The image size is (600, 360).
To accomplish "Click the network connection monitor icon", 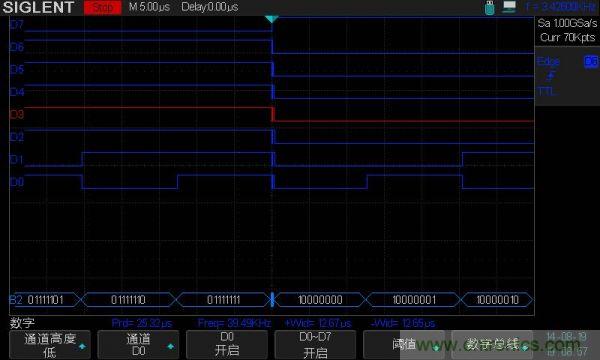I will (x=509, y=7).
